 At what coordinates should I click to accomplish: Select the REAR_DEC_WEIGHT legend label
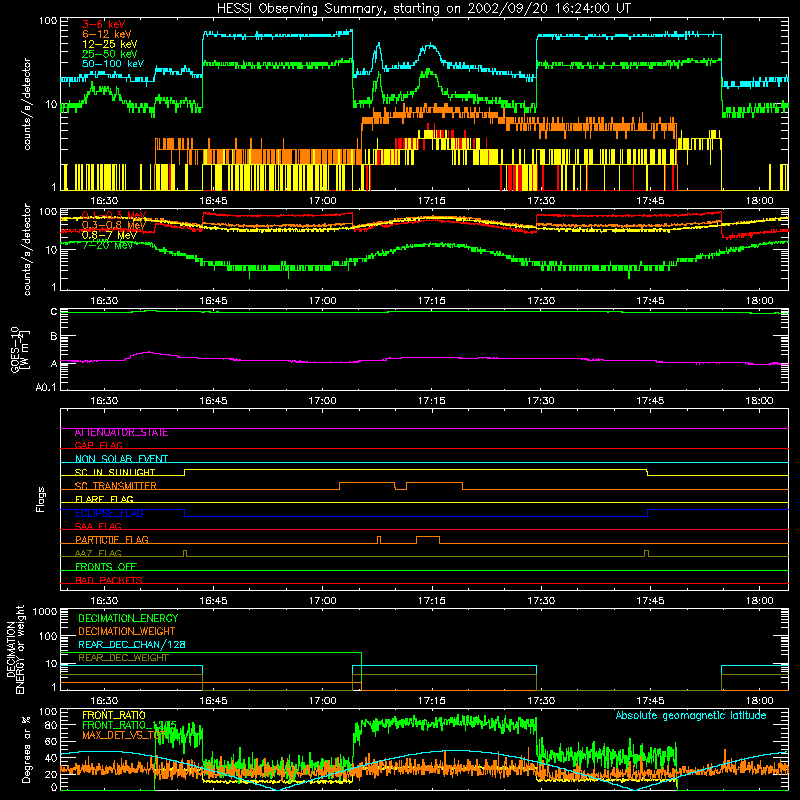tap(123, 658)
